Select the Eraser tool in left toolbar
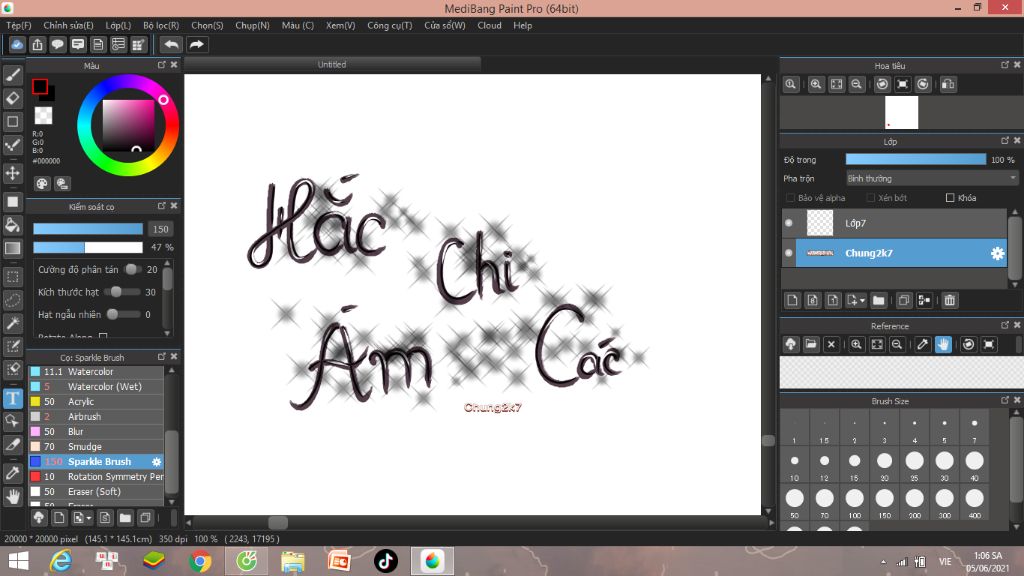The width and height of the screenshot is (1024, 576). (12, 99)
